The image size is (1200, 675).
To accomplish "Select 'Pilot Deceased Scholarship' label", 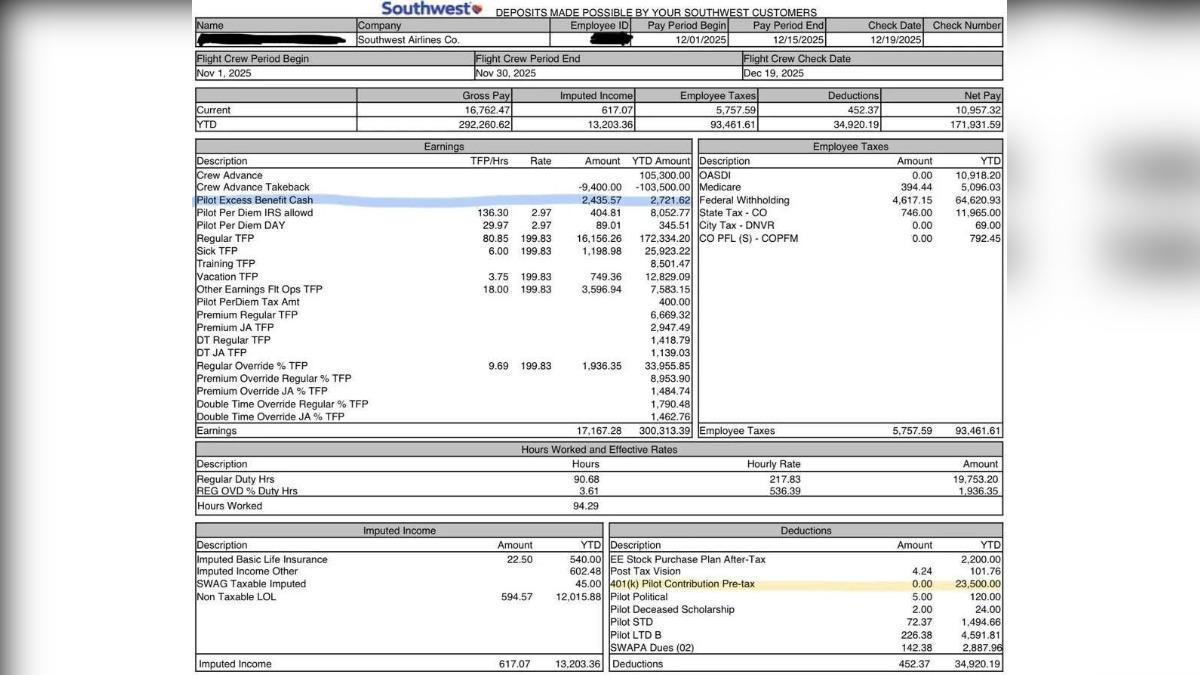I will (x=672, y=610).
